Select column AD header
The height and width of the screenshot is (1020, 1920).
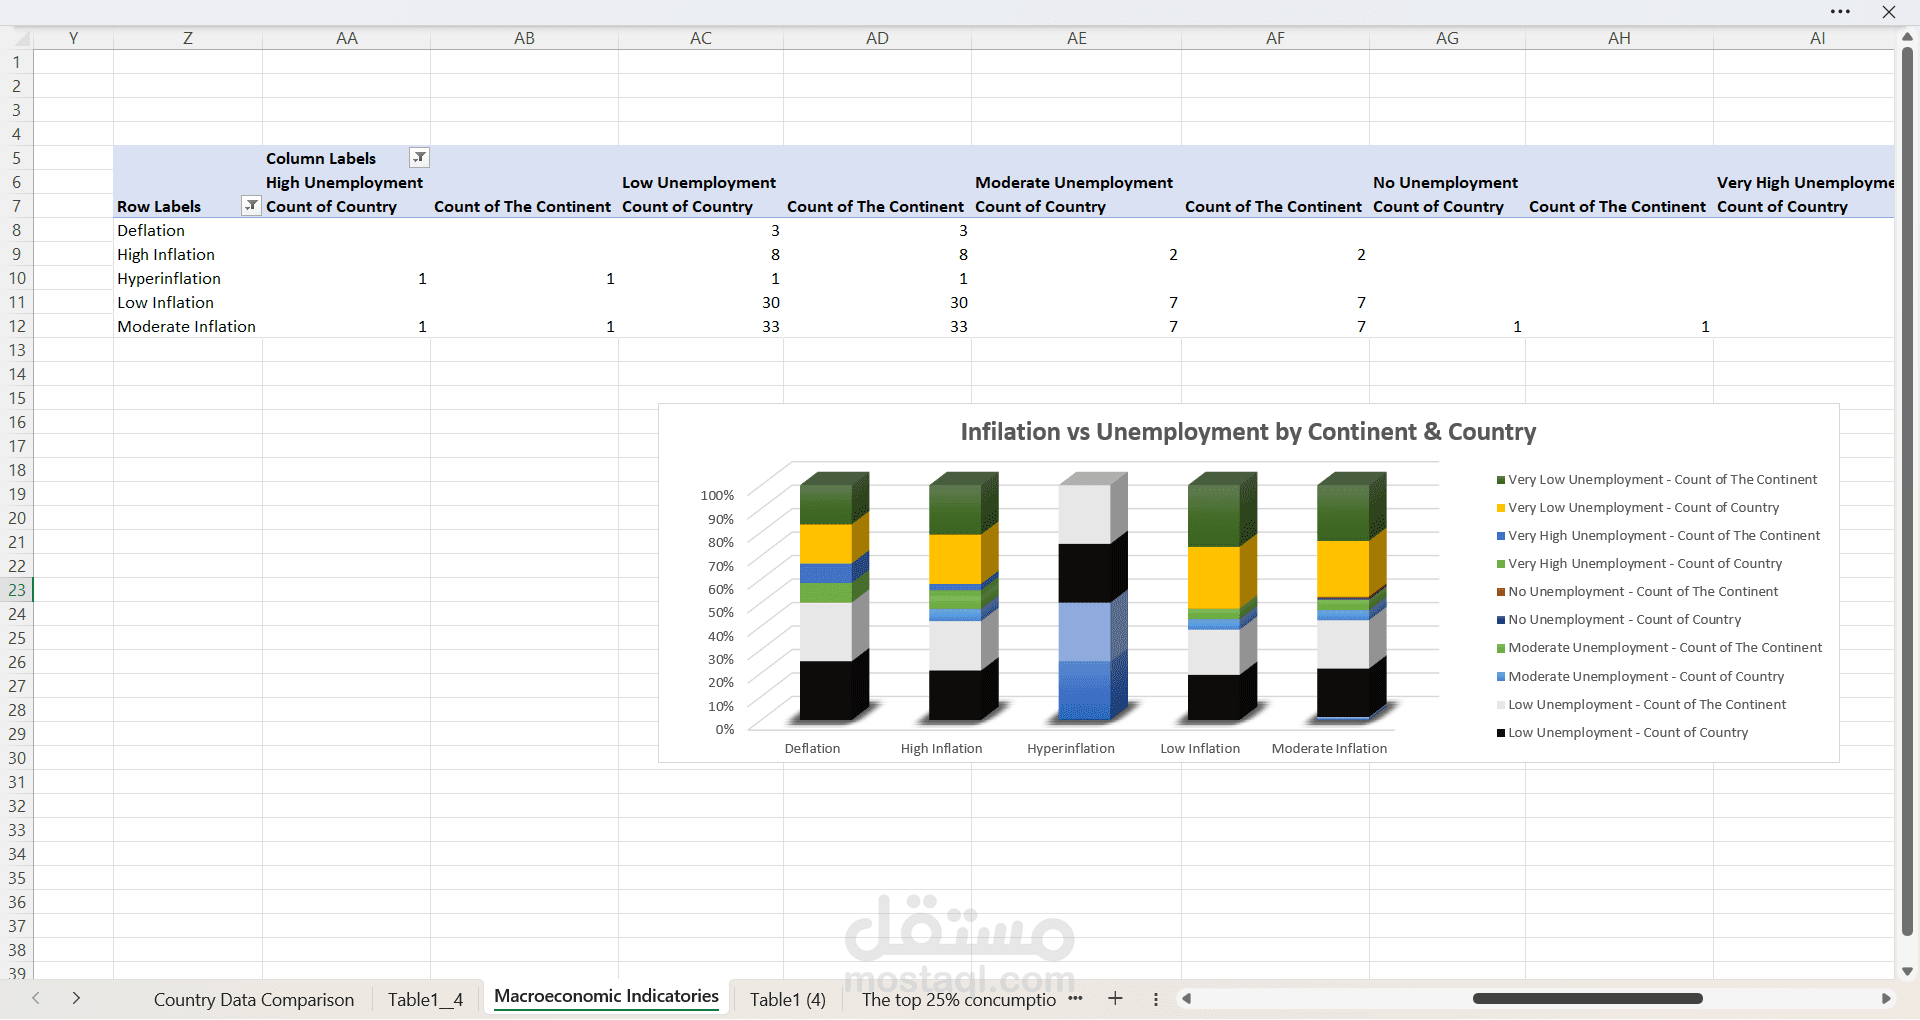(x=877, y=38)
